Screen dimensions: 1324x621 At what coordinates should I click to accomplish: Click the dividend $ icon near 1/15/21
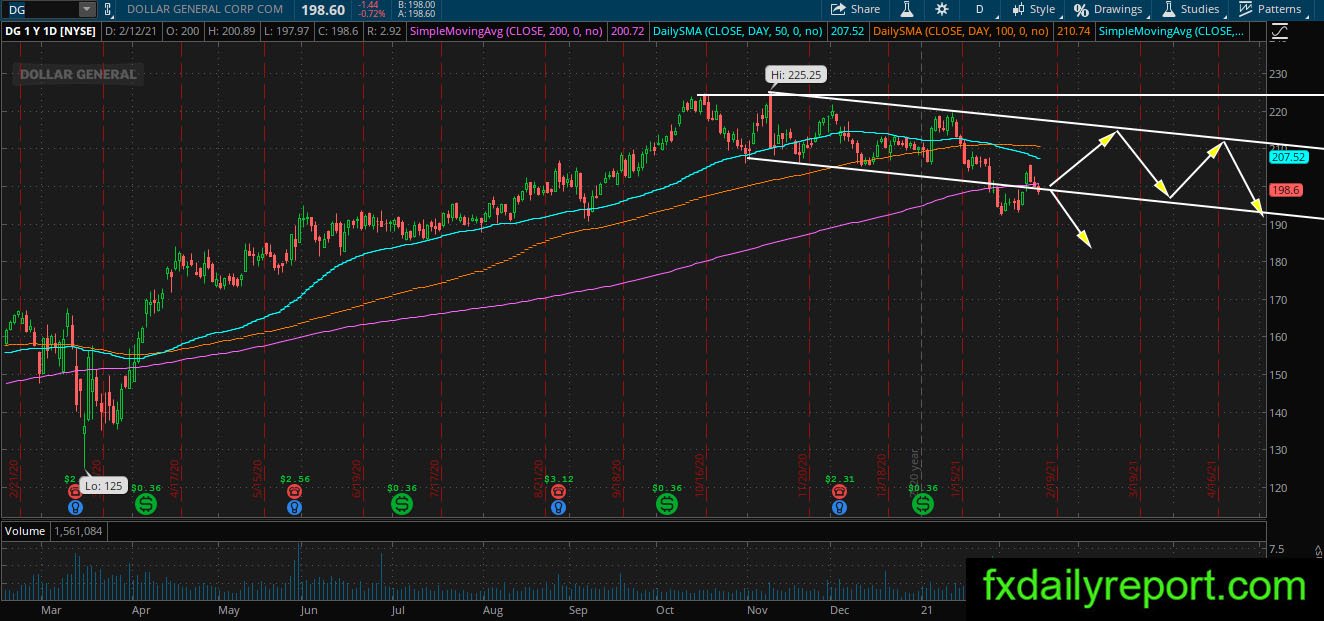pyautogui.click(x=922, y=505)
